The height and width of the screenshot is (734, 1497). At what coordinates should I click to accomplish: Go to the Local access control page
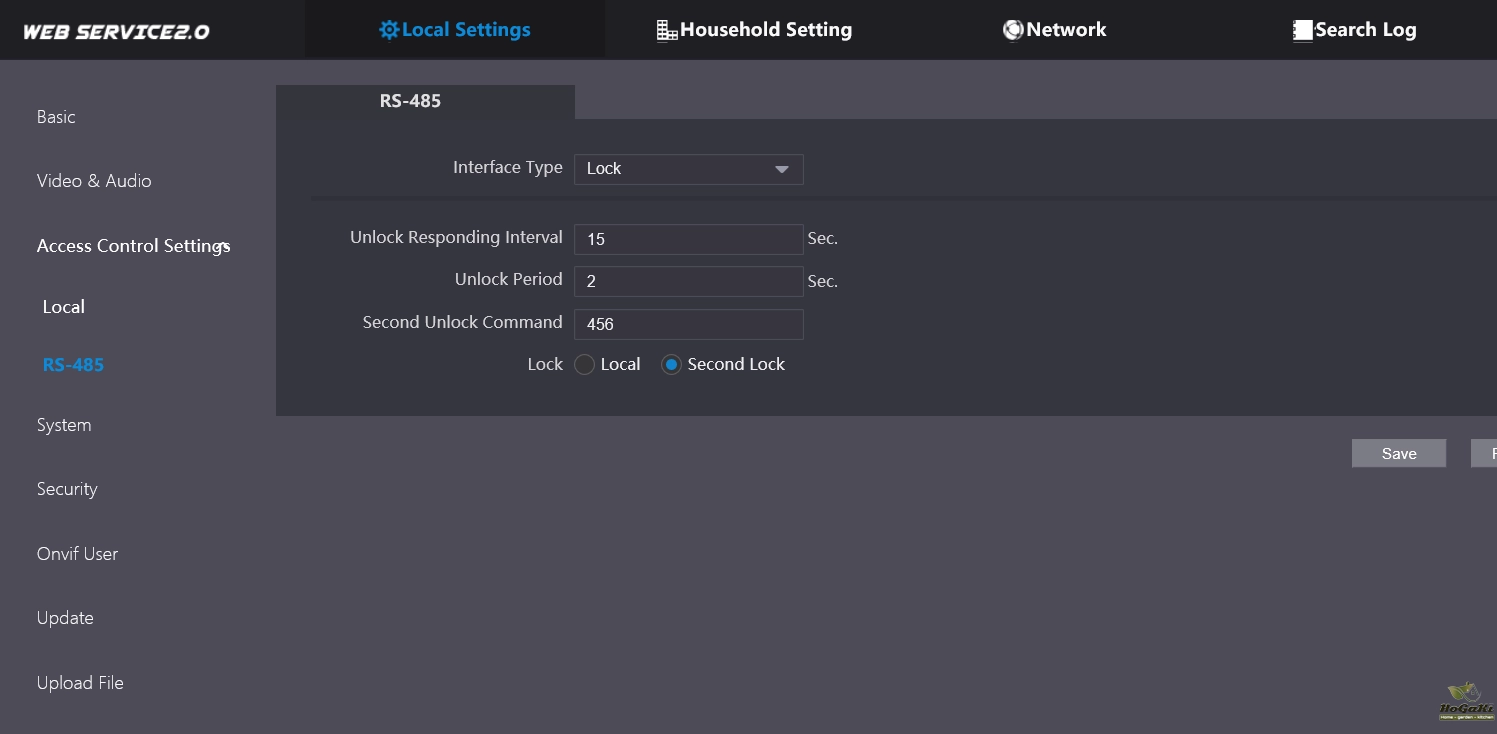pyautogui.click(x=64, y=307)
